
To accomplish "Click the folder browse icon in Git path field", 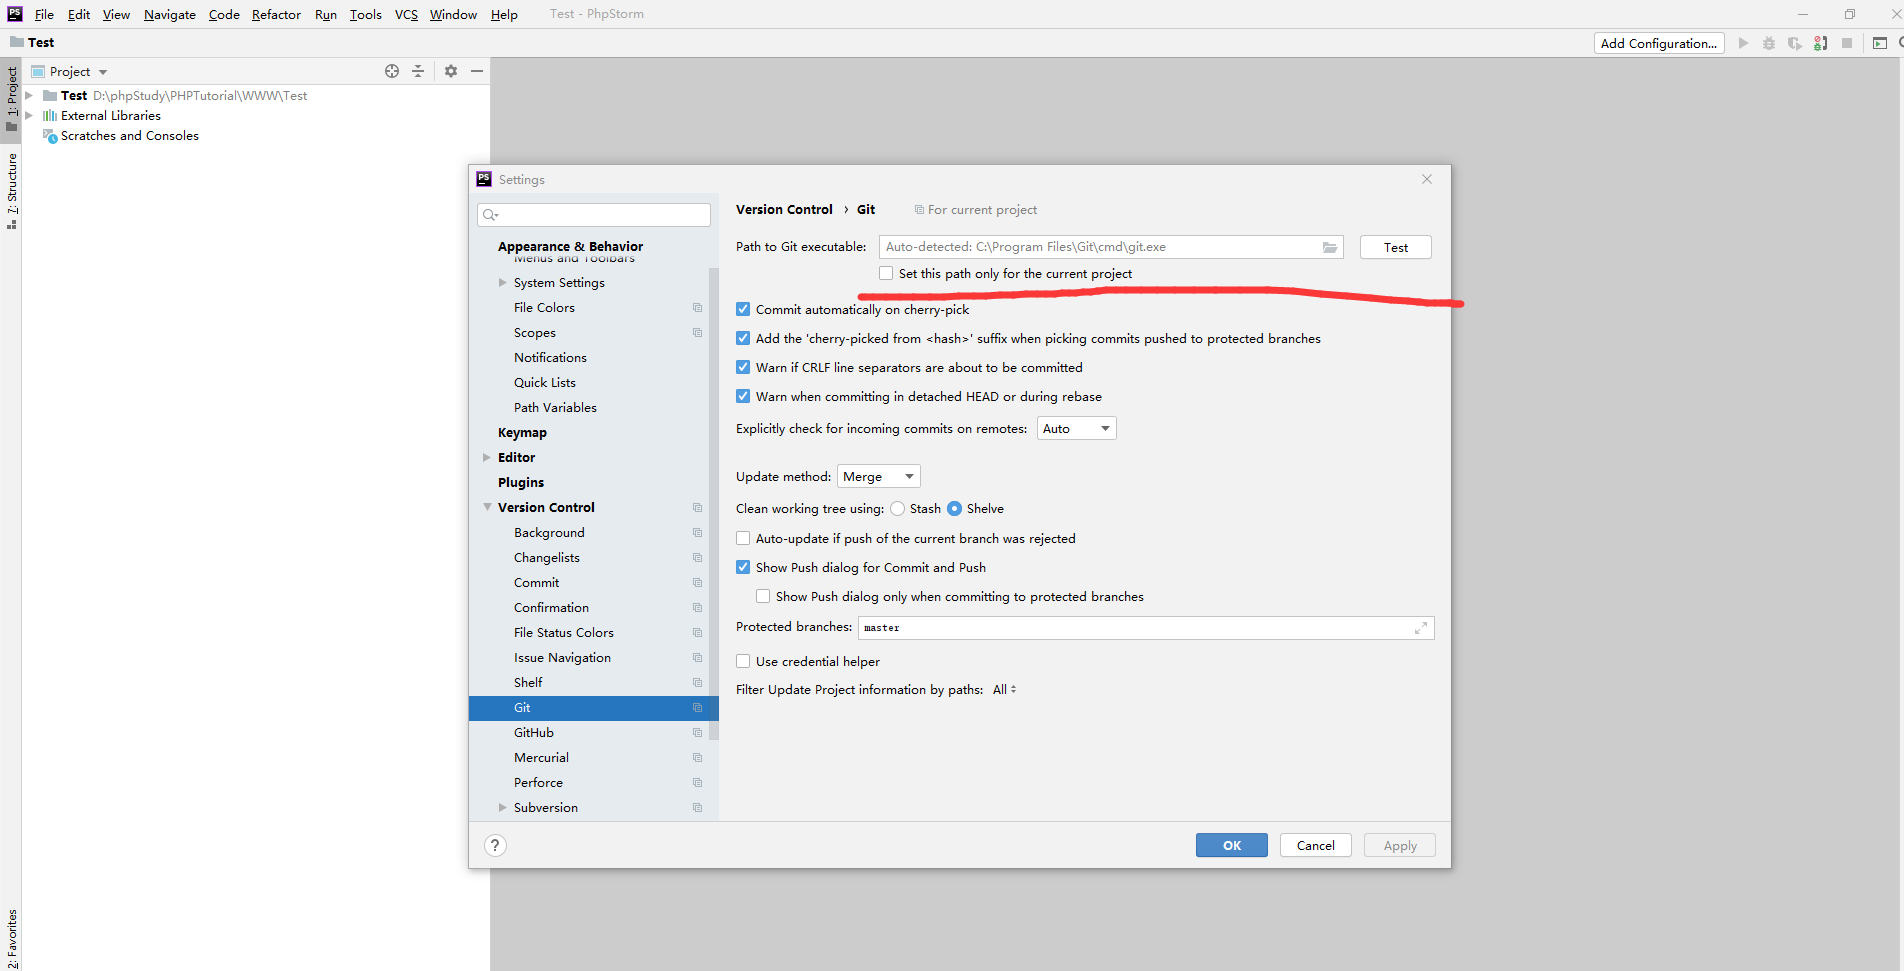I will (1330, 247).
